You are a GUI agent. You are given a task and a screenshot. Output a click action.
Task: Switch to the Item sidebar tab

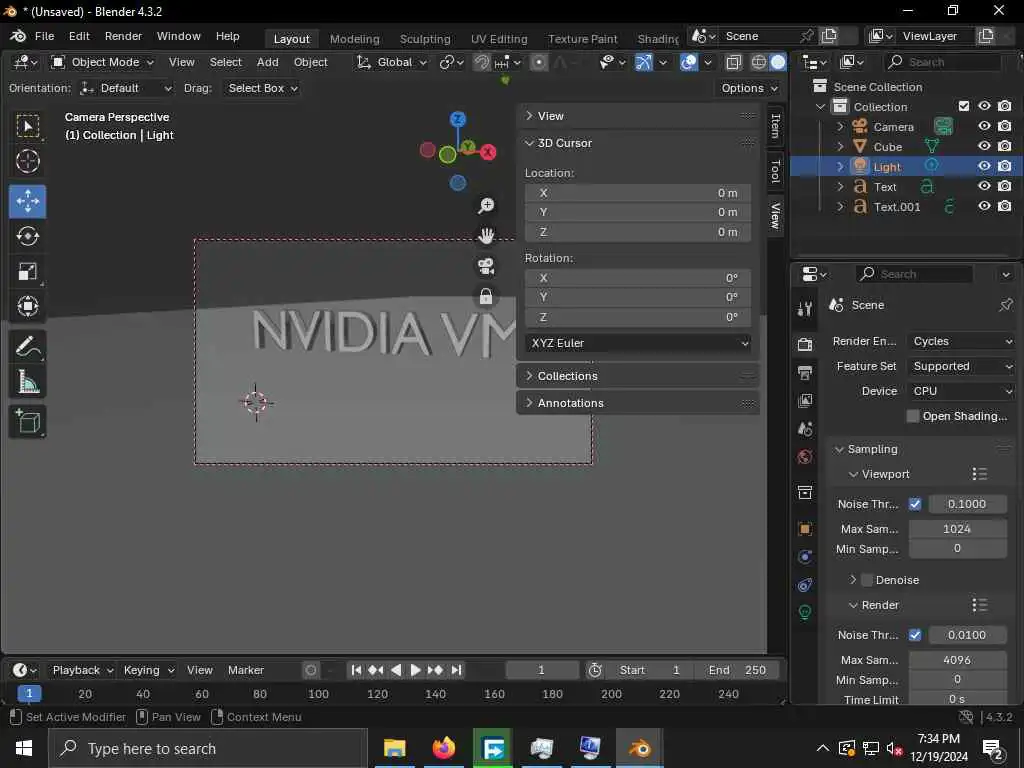[x=775, y=126]
